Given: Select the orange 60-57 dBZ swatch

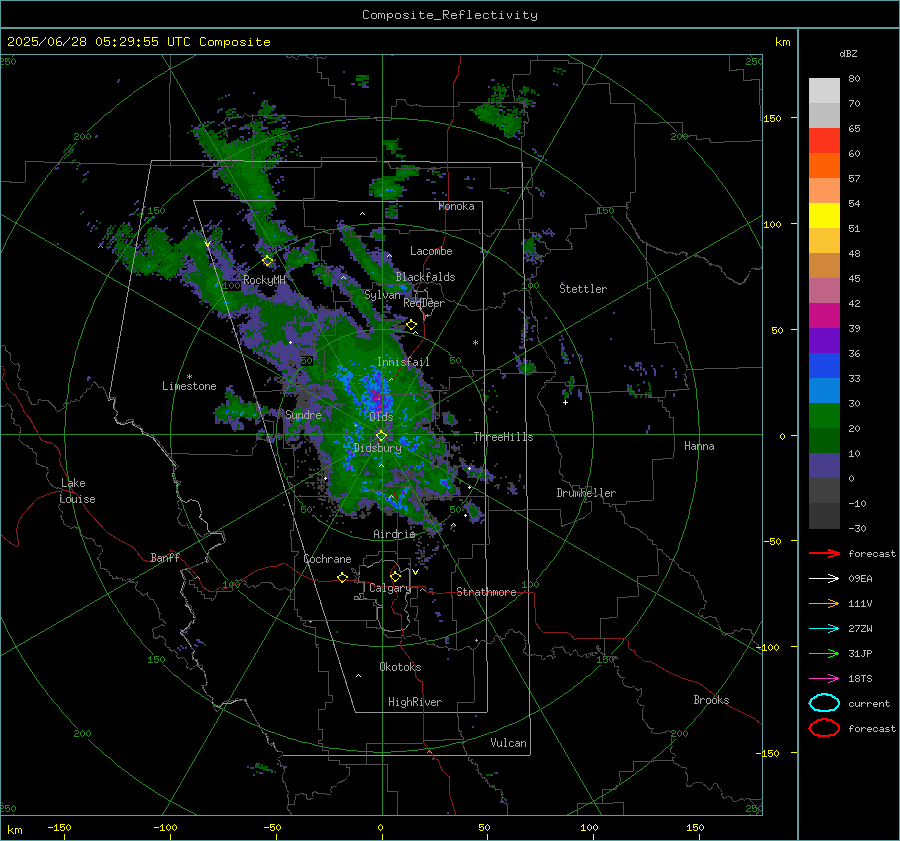Looking at the screenshot, I should click(824, 166).
